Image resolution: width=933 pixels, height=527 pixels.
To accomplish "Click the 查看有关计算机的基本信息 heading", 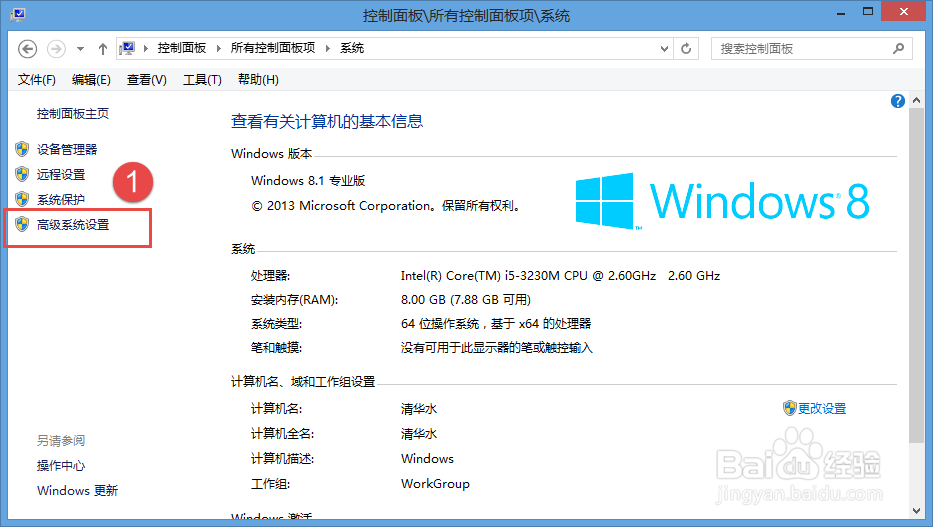I will pyautogui.click(x=327, y=122).
